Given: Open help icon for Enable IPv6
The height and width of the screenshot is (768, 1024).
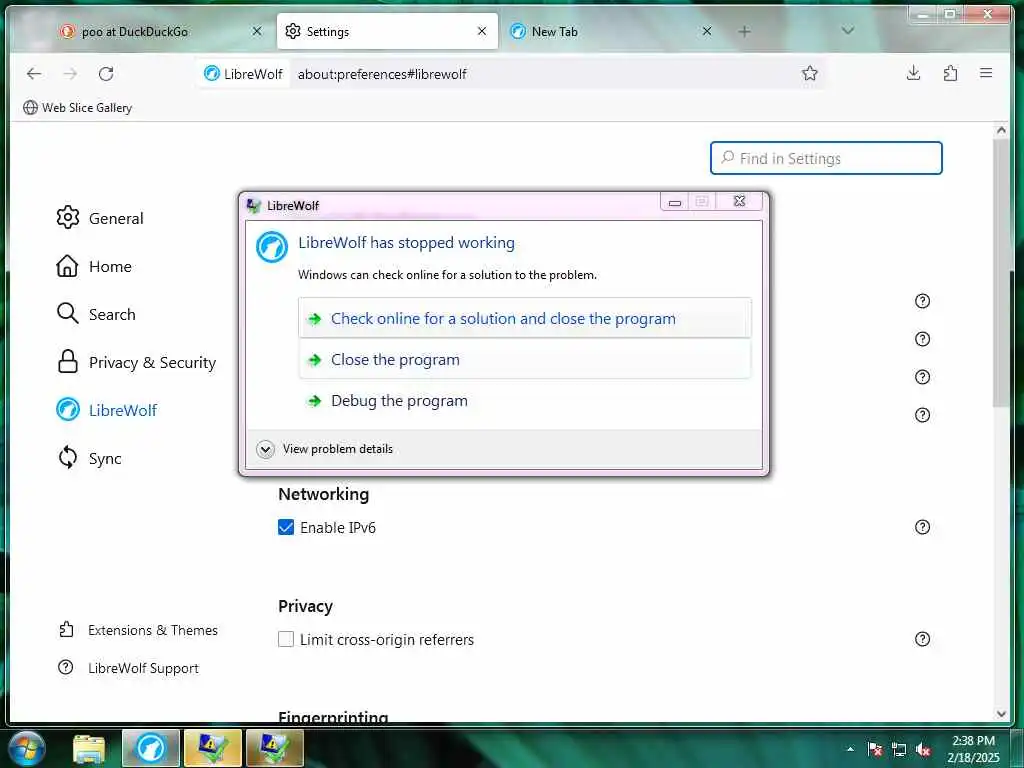Looking at the screenshot, I should (x=922, y=527).
